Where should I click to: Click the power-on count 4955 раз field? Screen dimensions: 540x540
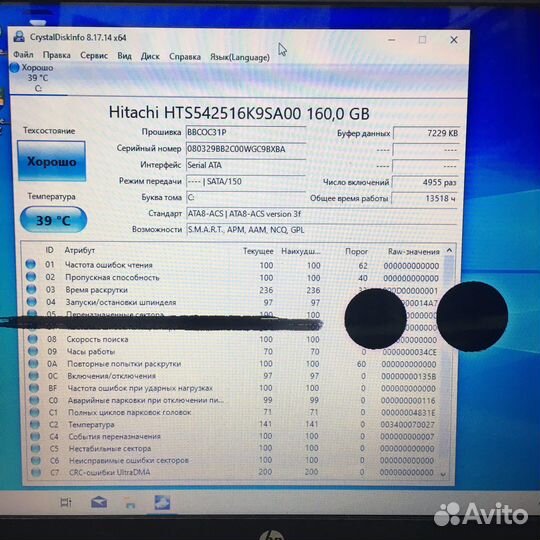(425, 182)
